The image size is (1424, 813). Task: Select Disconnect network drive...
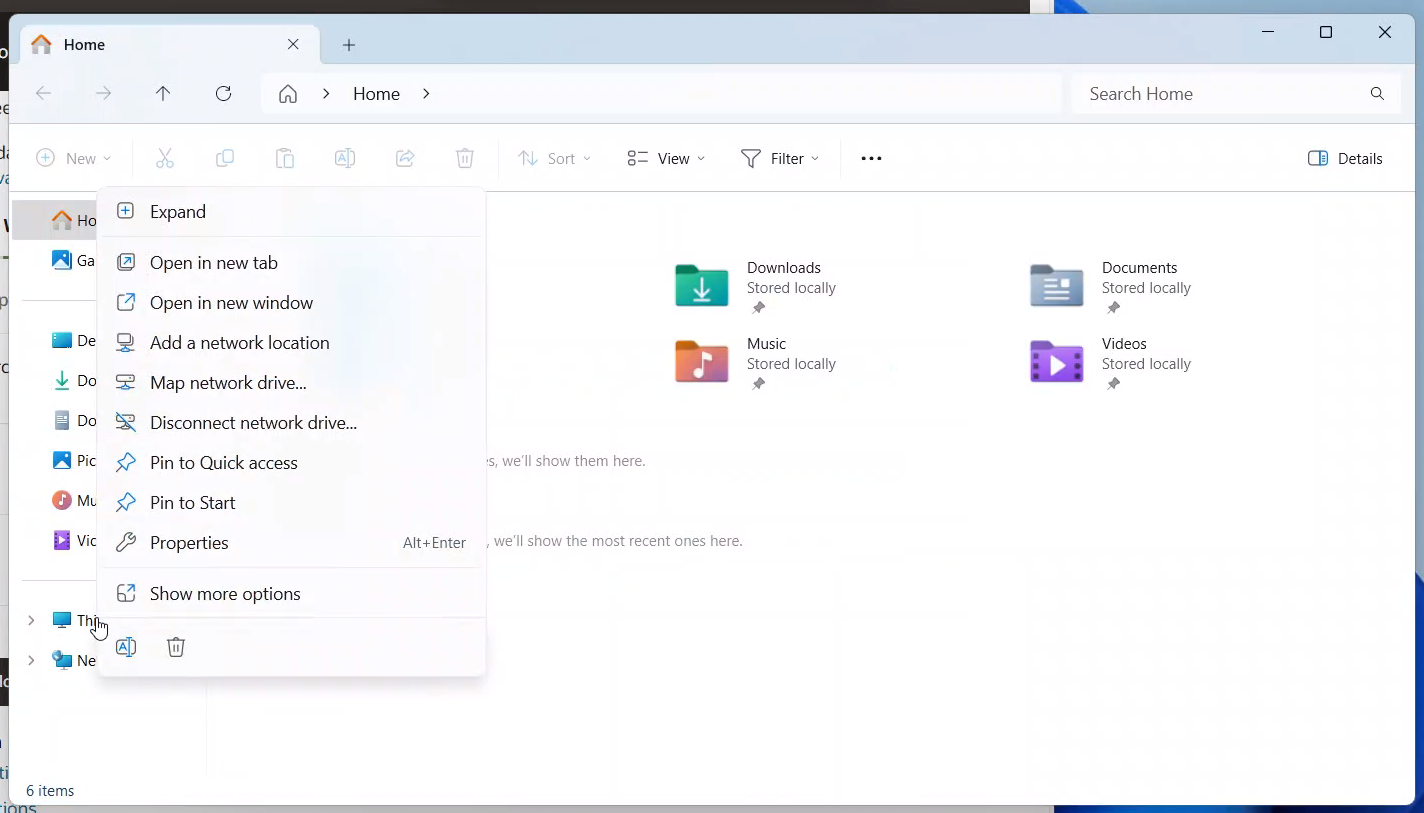291,422
